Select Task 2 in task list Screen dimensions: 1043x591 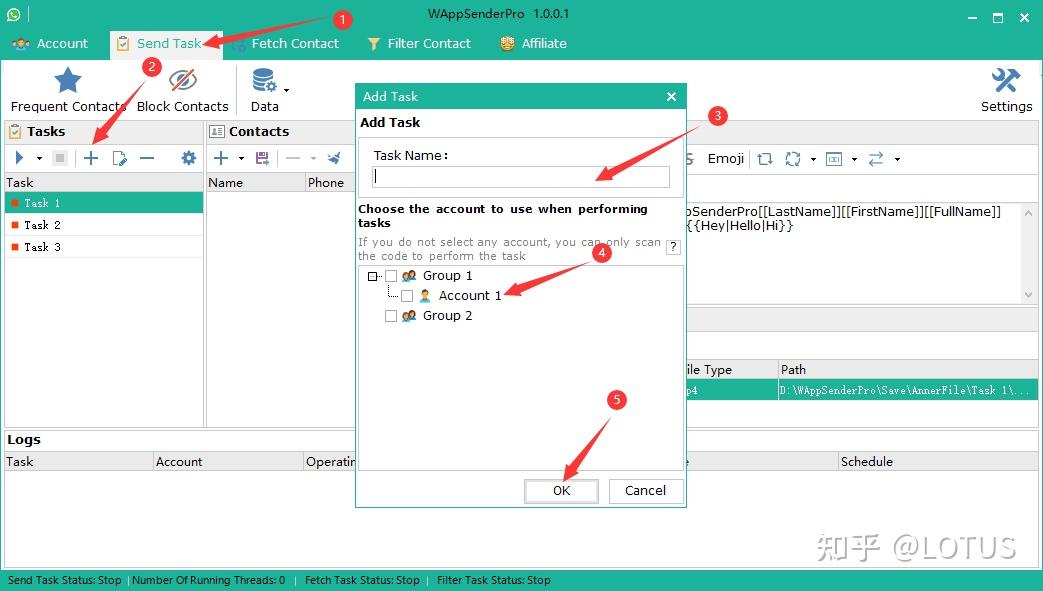coord(104,225)
